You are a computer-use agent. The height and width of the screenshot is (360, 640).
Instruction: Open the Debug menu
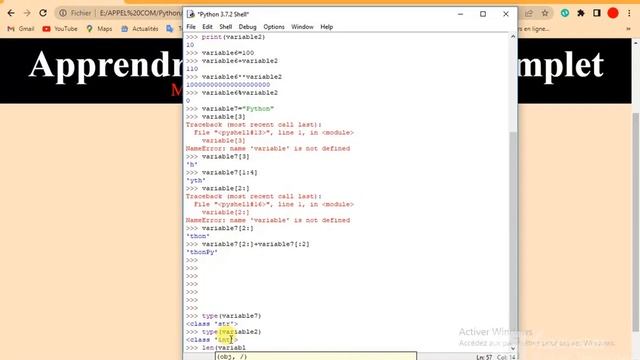pos(247,27)
